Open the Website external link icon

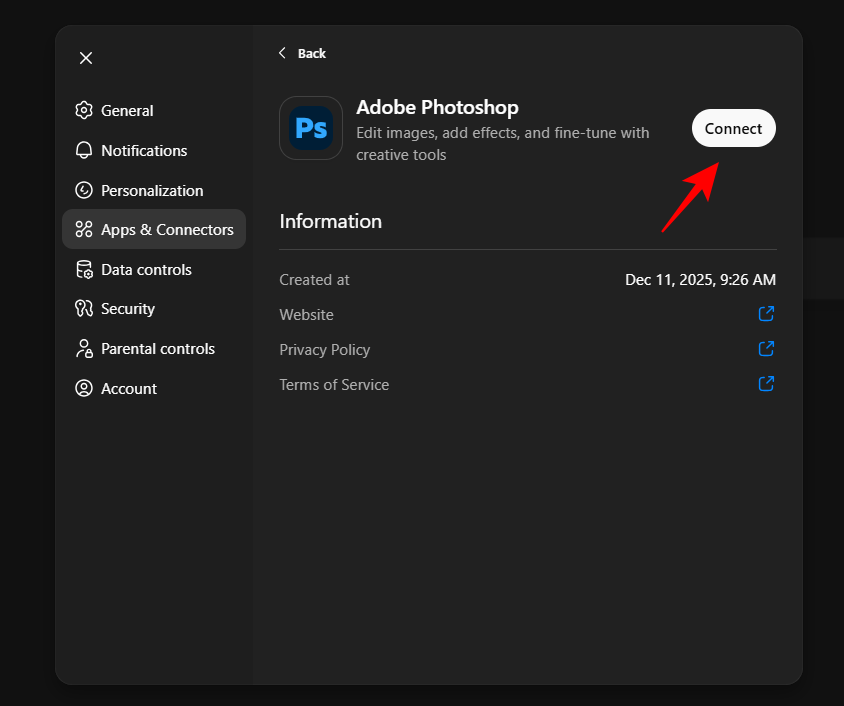point(766,314)
